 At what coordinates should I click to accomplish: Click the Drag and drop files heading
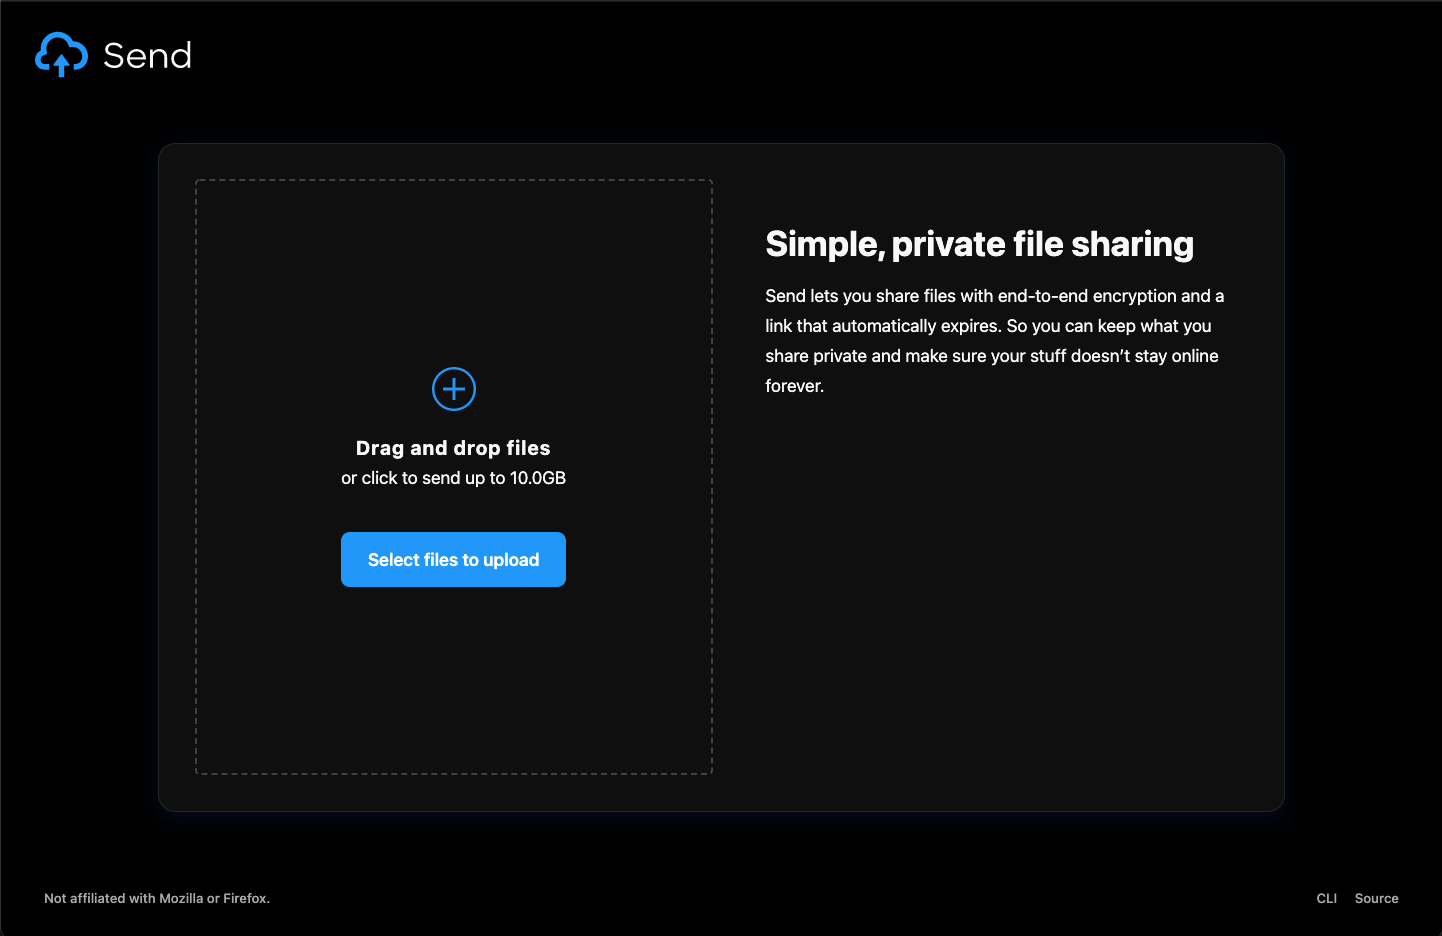453,448
